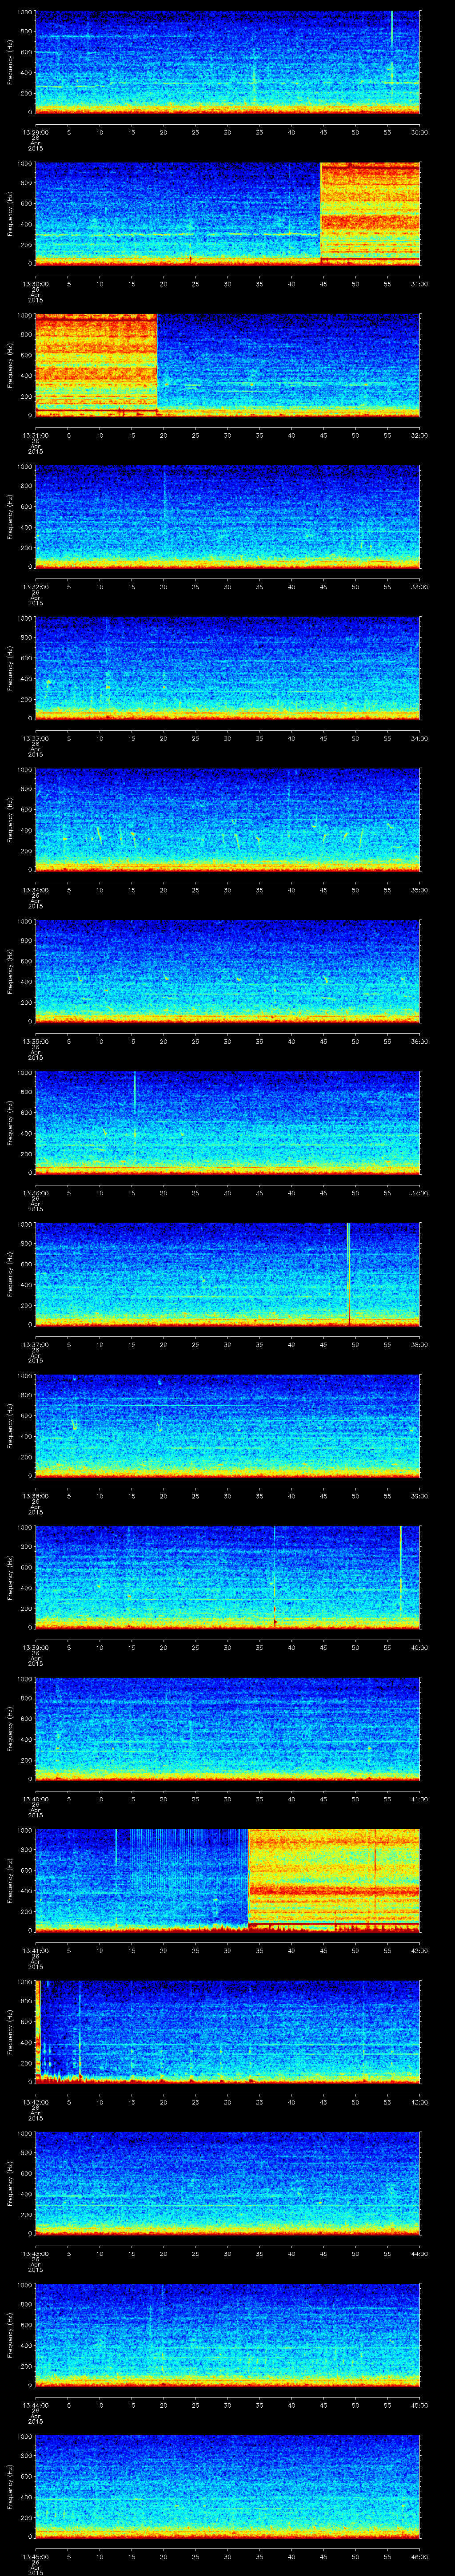Open the 13:35:00 spectrogram panel
Screen dimensions: 455x2576
click(x=228, y=971)
